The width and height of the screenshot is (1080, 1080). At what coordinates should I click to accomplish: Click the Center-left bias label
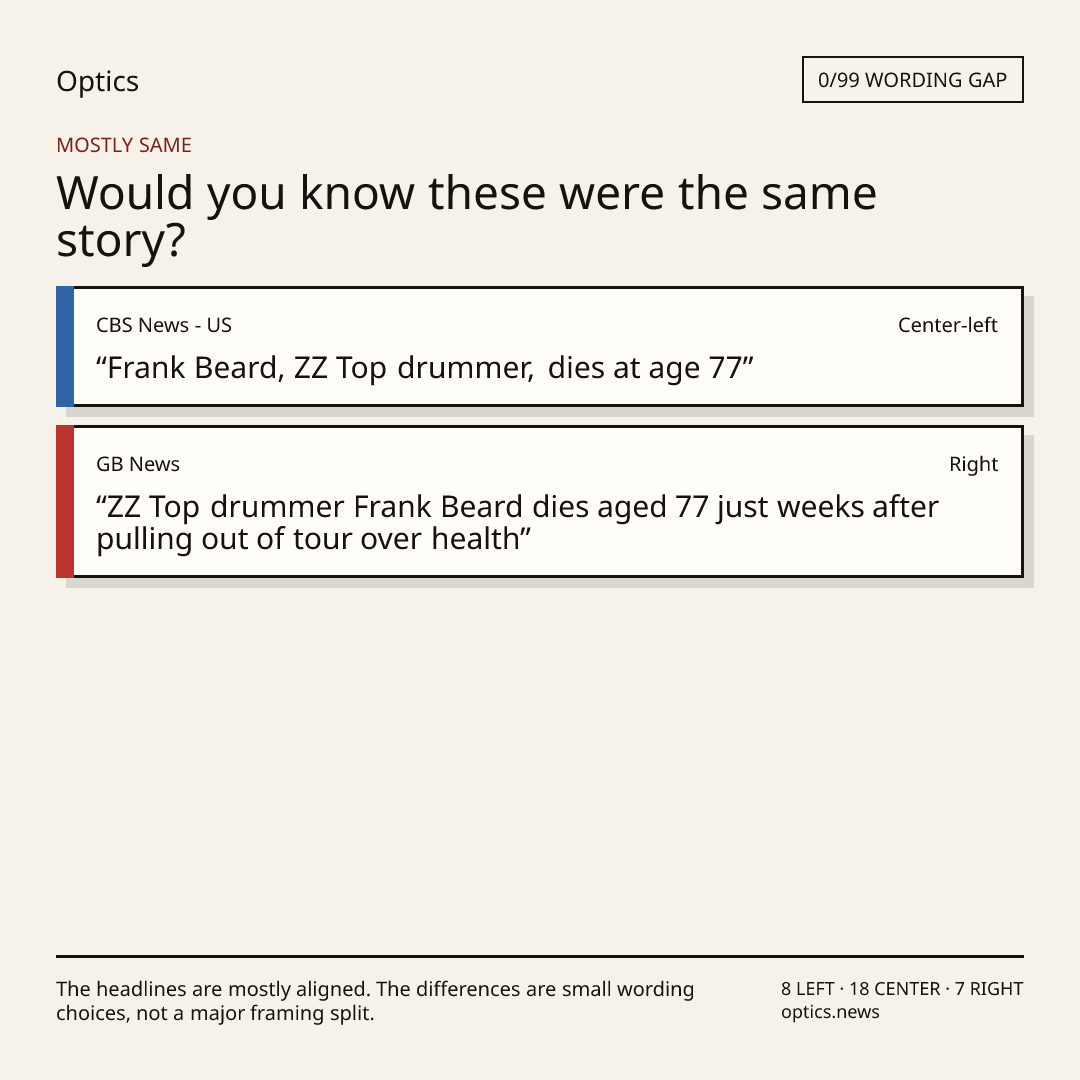tap(948, 325)
